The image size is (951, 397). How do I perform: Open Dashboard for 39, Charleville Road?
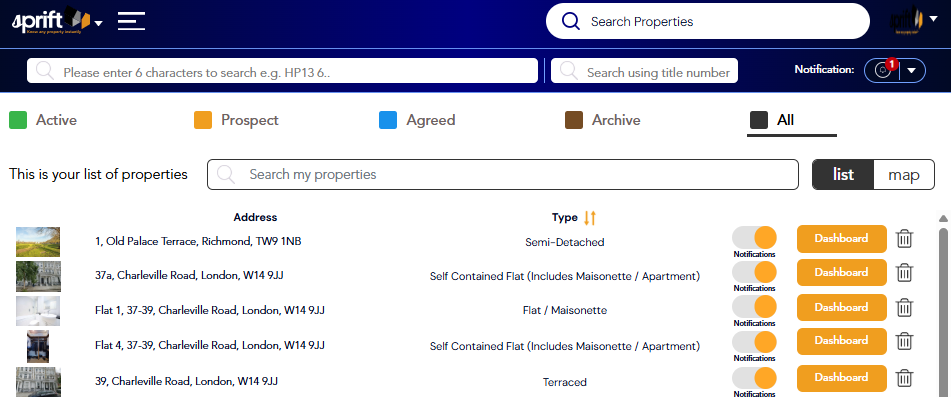(x=841, y=378)
